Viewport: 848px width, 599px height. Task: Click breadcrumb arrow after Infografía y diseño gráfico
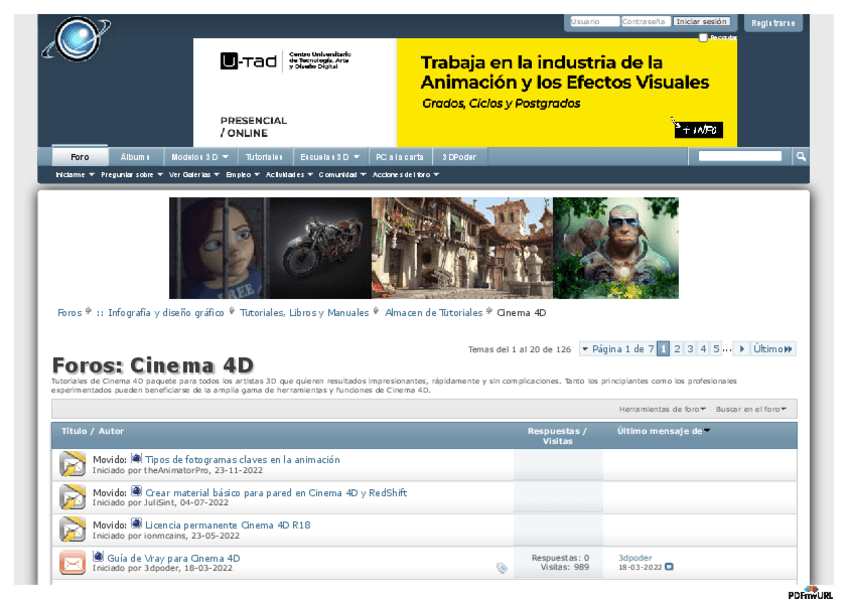231,311
